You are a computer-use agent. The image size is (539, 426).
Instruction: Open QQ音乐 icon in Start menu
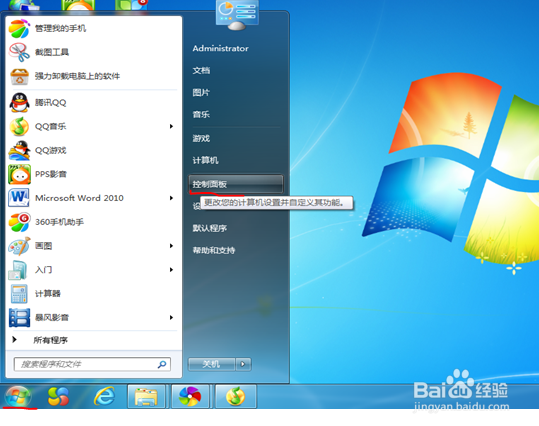pyautogui.click(x=19, y=127)
